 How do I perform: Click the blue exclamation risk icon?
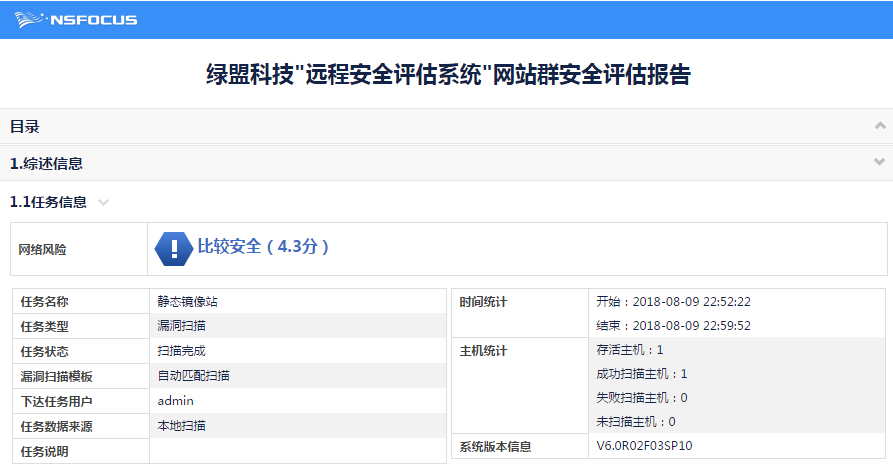tap(174, 248)
